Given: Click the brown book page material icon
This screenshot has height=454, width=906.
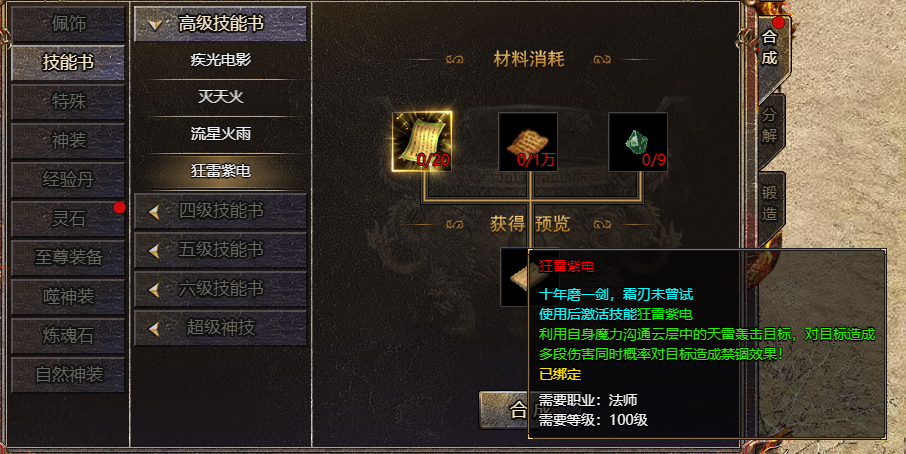Looking at the screenshot, I should pos(528,142).
